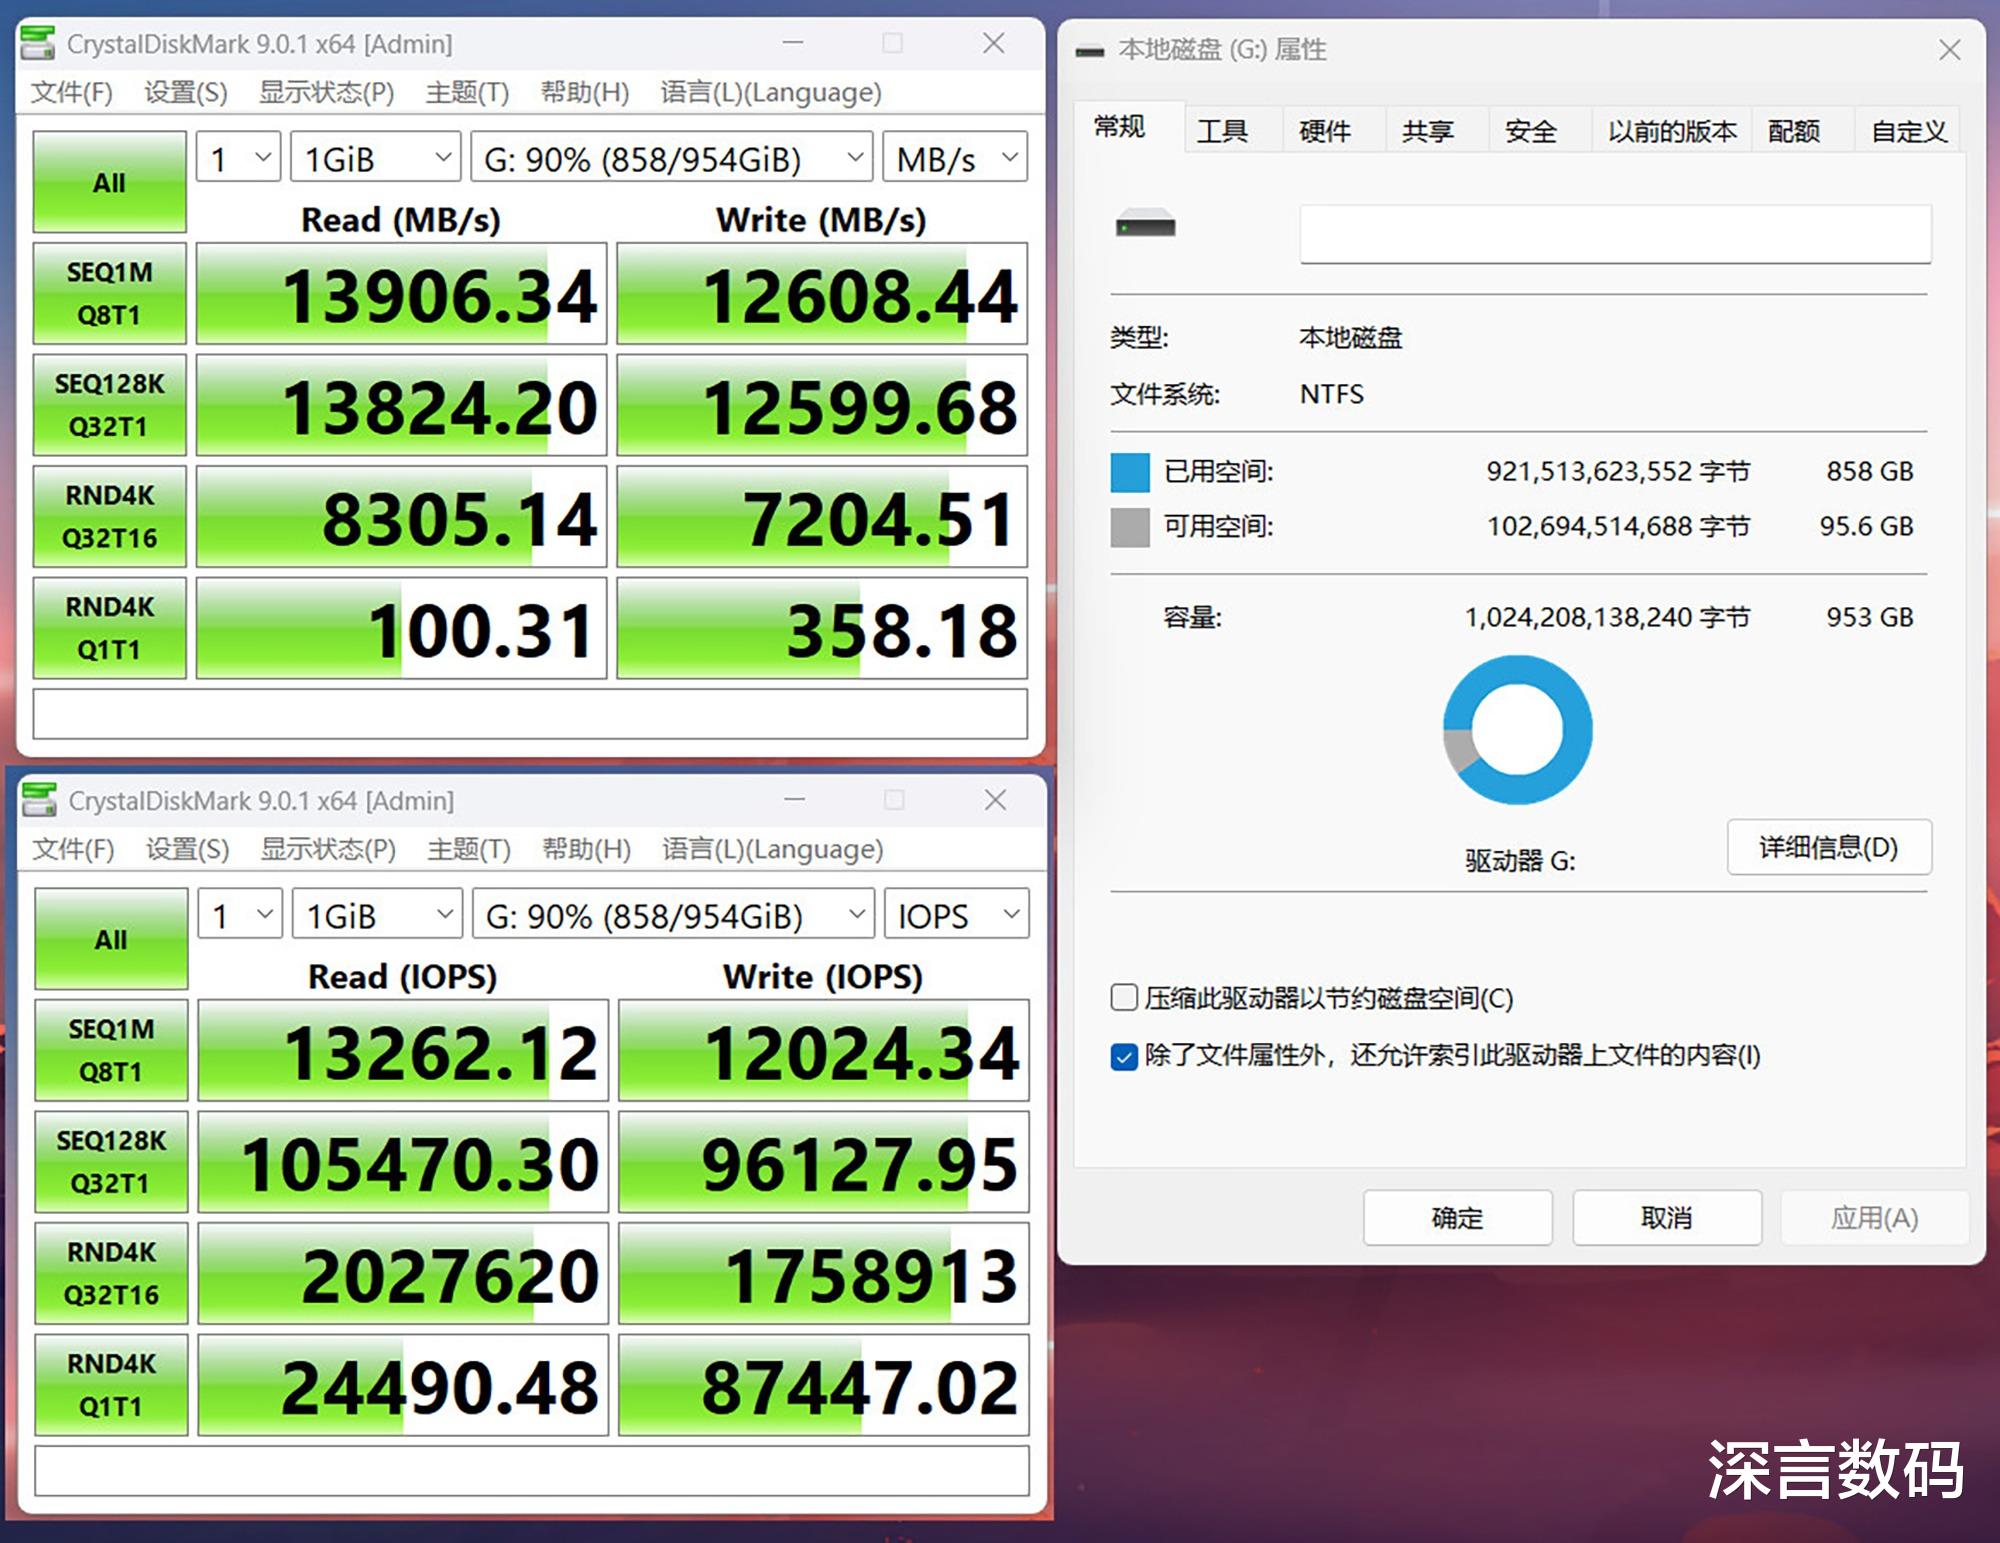Viewport: 2000px width, 1543px height.
Task: Open the 设置(S) menu in top window
Action: pyautogui.click(x=185, y=92)
